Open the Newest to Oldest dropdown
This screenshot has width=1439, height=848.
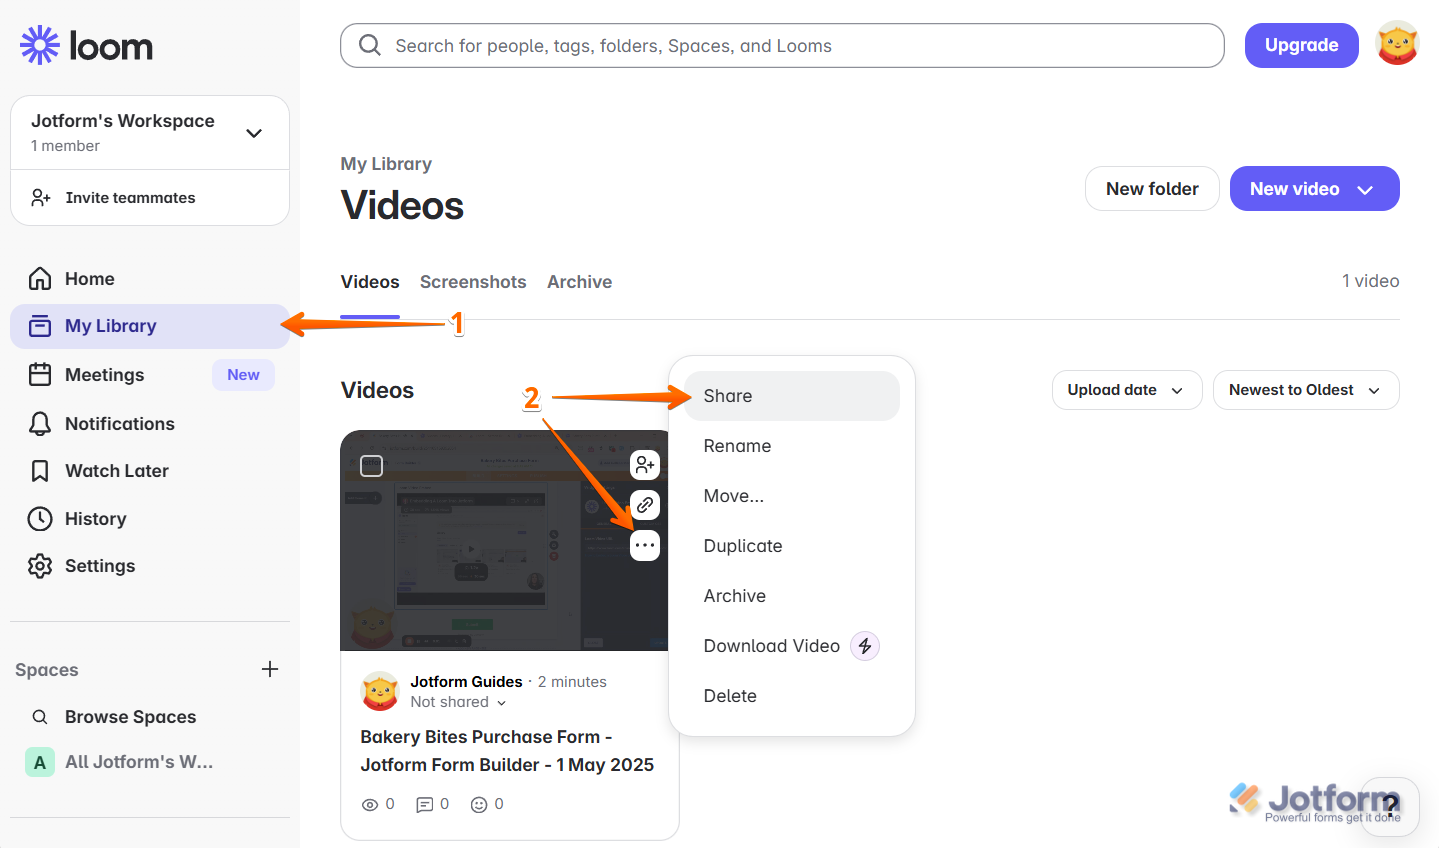tap(1305, 390)
